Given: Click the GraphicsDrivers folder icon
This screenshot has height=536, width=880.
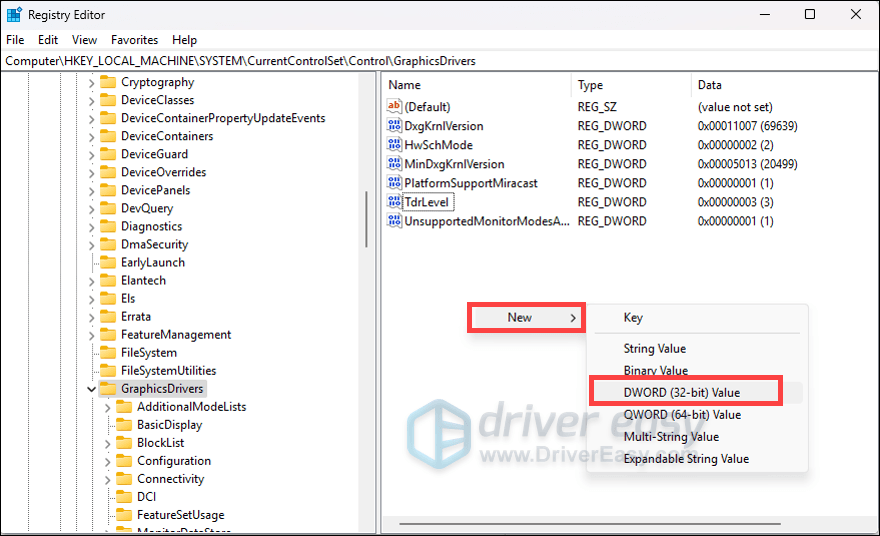Looking at the screenshot, I should pos(108,389).
